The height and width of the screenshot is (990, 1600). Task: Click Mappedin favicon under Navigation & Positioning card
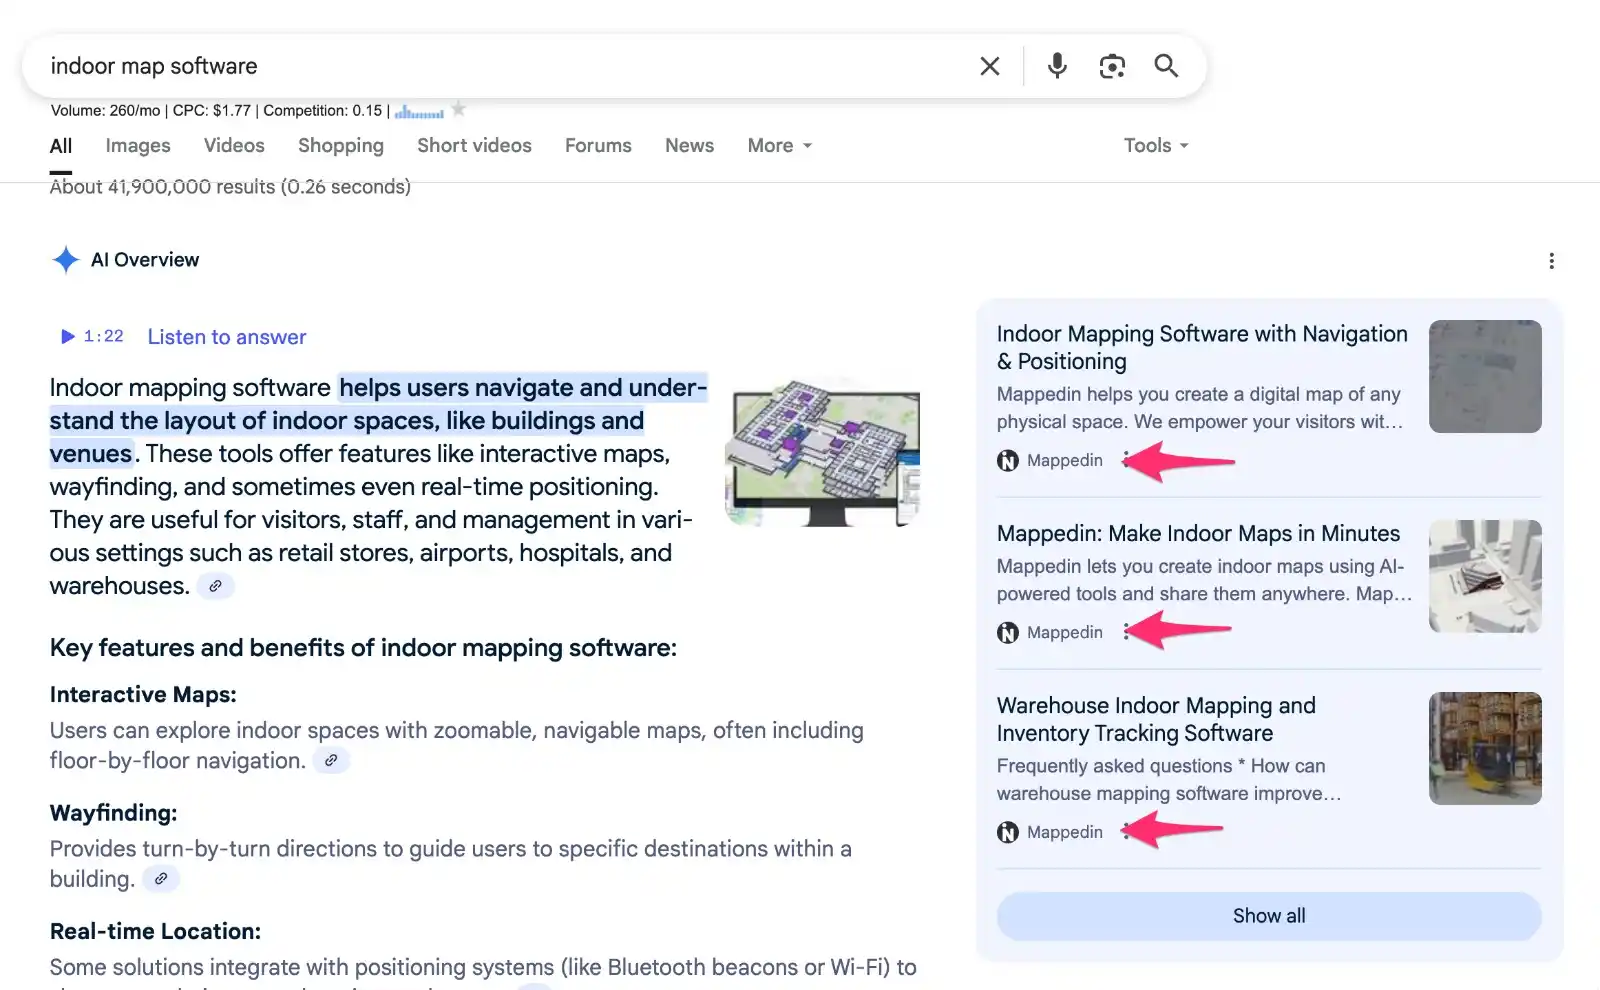[1008, 461]
